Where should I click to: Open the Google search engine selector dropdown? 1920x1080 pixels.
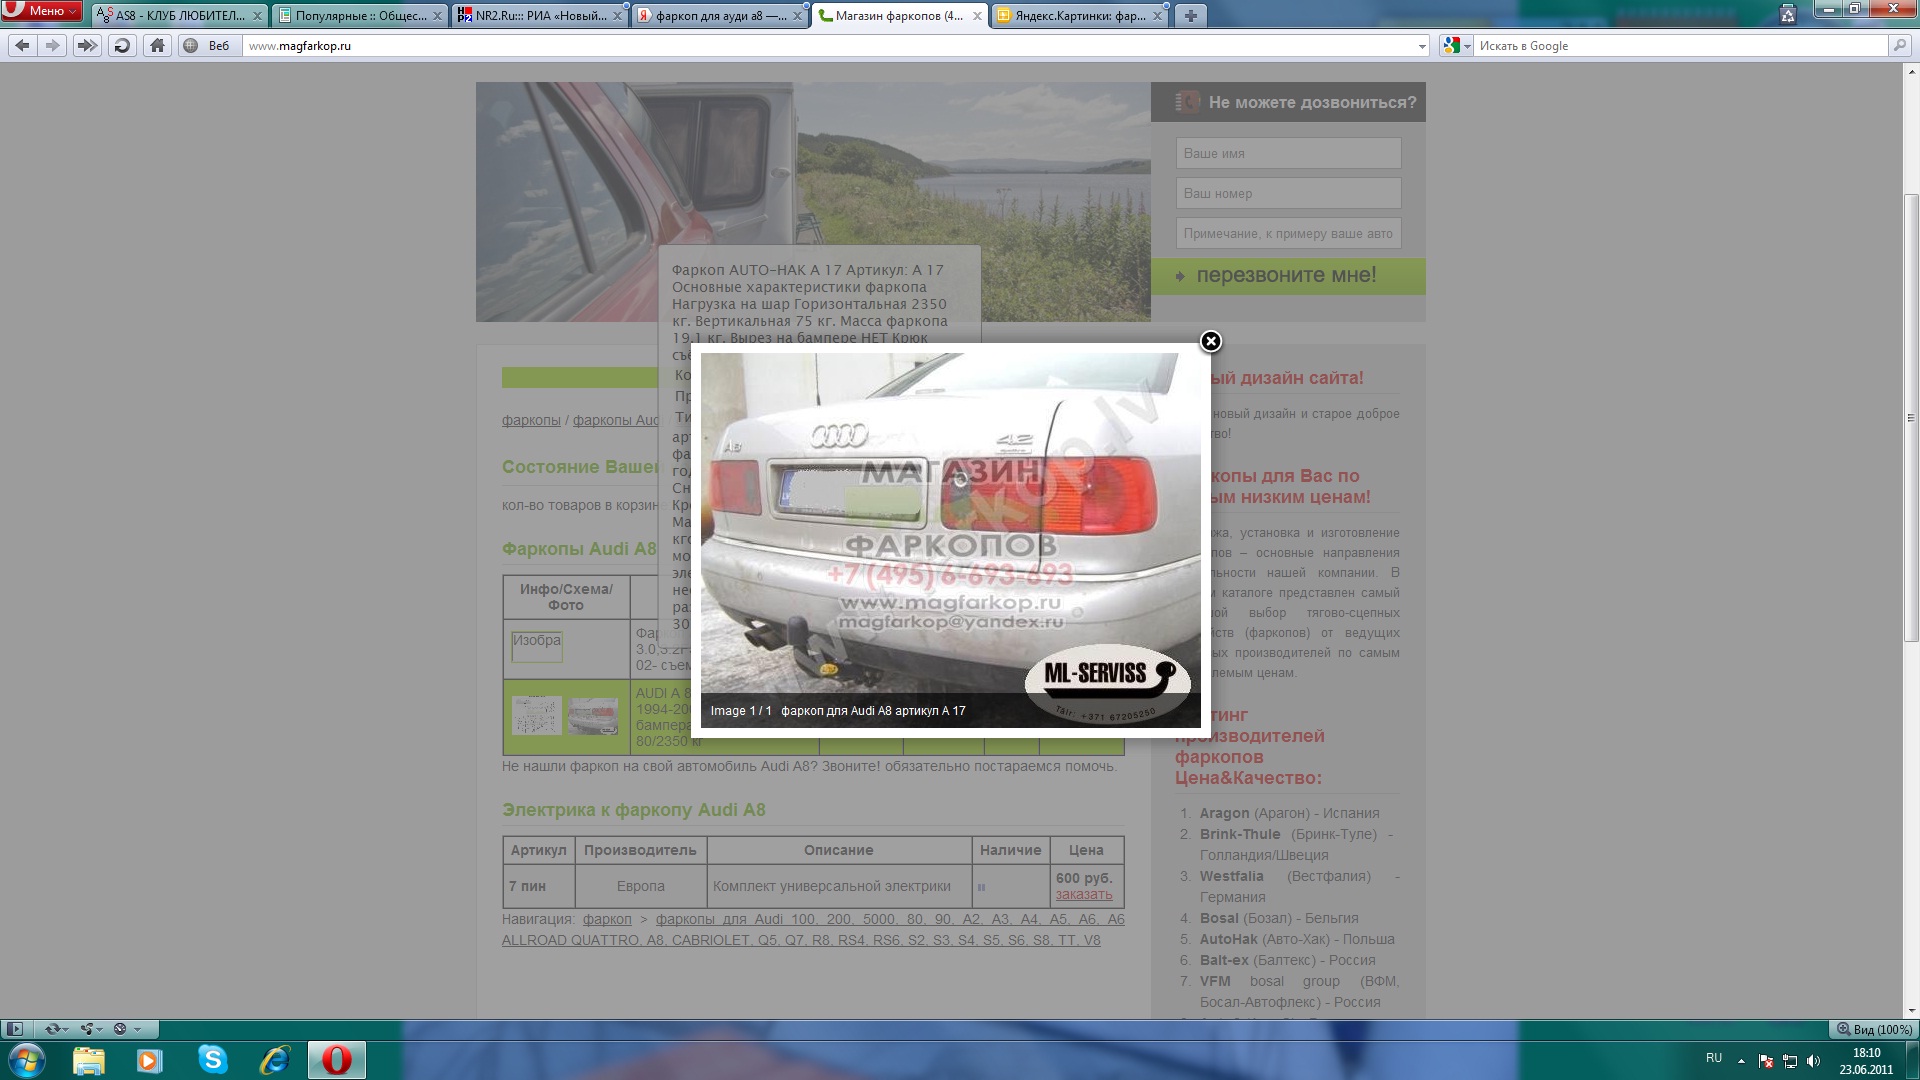pyautogui.click(x=1456, y=46)
